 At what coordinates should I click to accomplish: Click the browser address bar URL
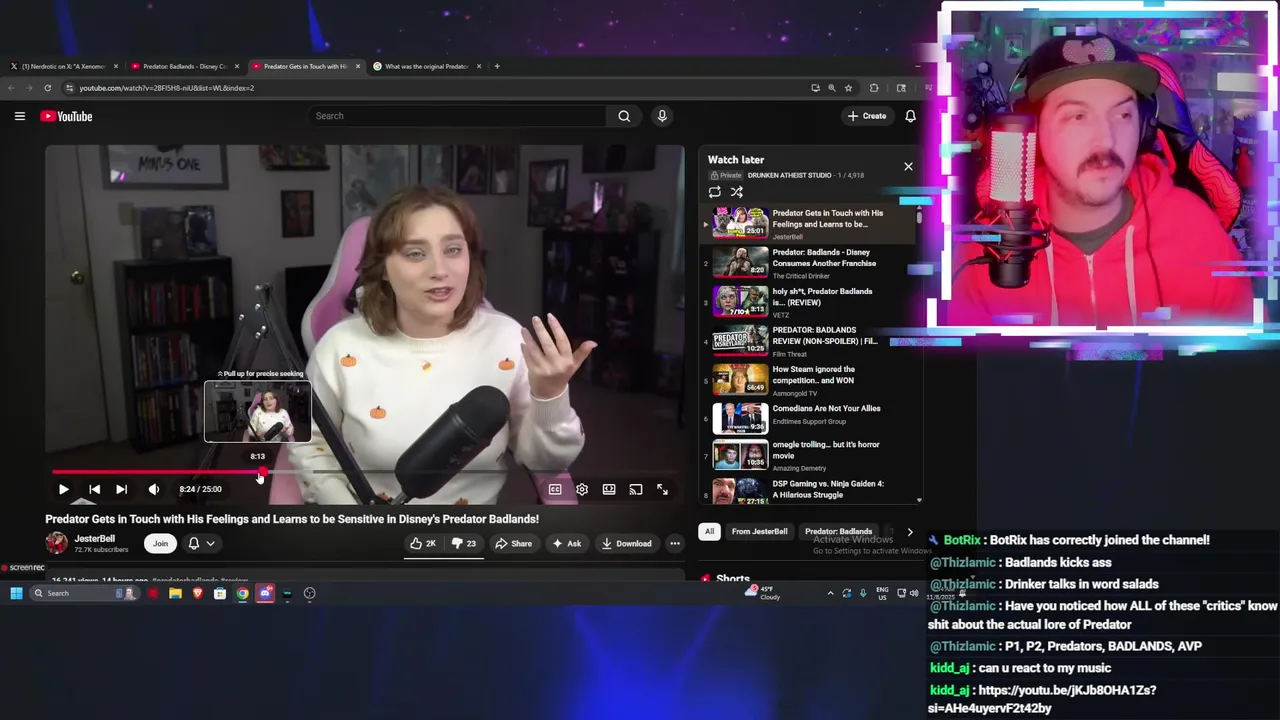click(x=167, y=88)
